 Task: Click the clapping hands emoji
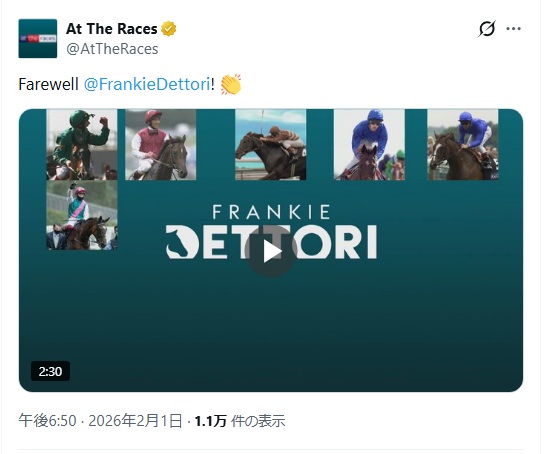tap(231, 84)
